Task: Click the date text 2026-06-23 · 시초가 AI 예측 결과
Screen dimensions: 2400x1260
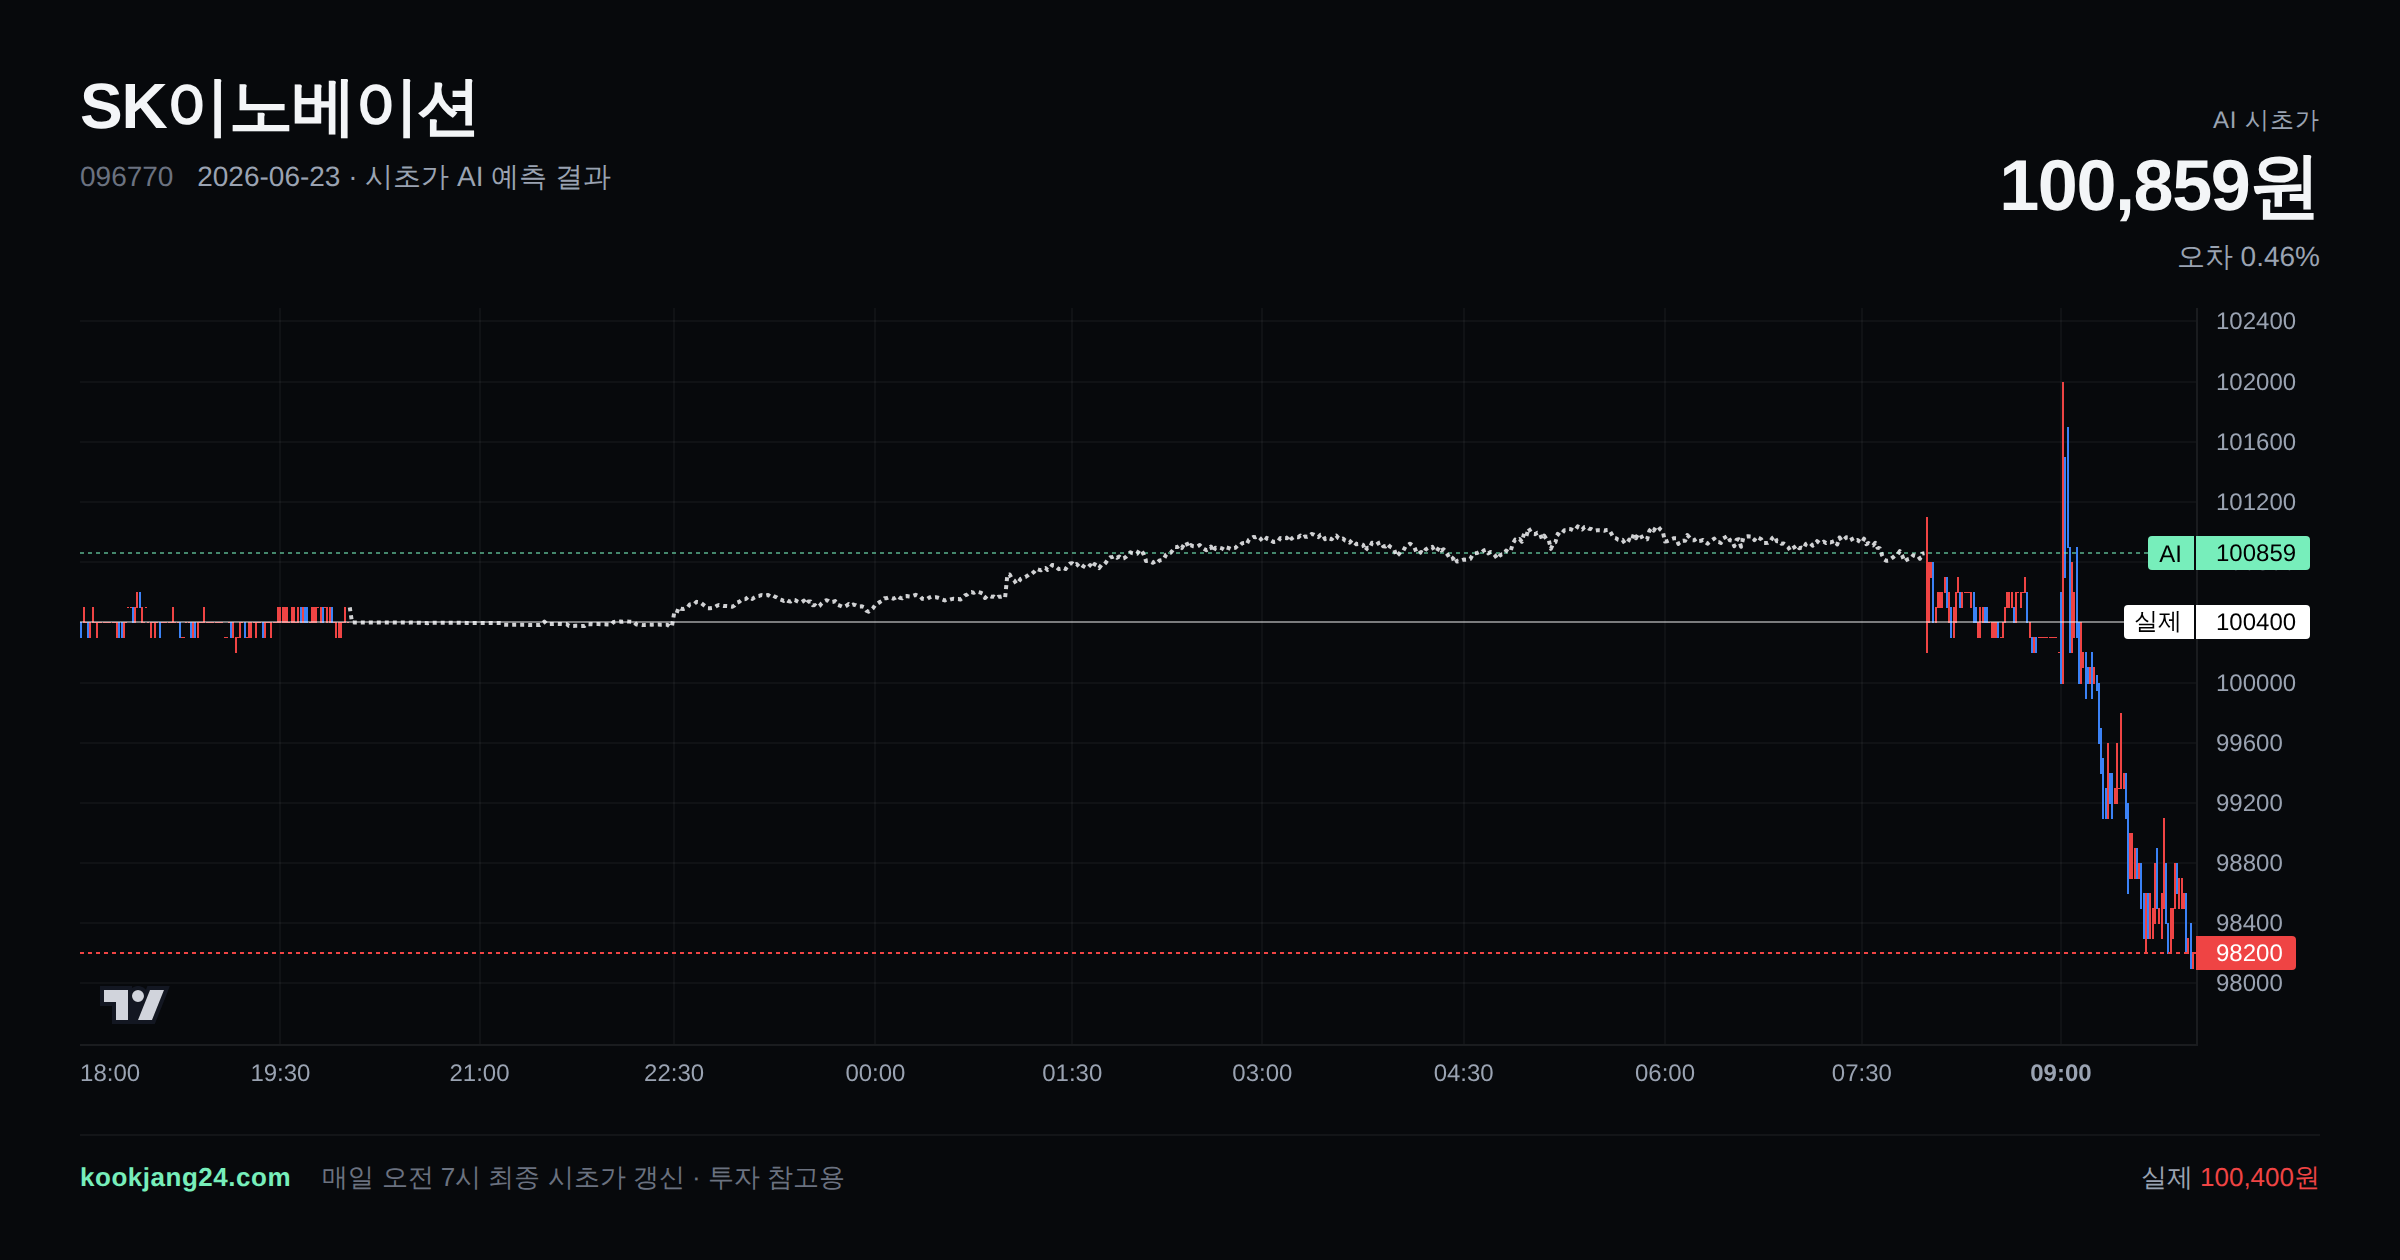Action: click(404, 177)
